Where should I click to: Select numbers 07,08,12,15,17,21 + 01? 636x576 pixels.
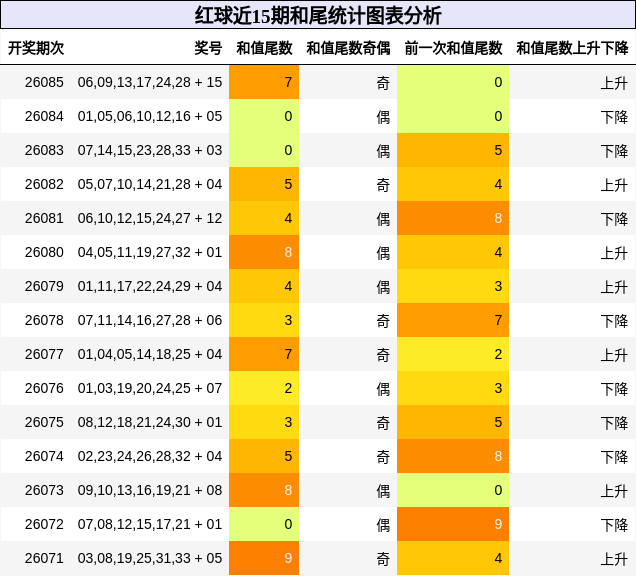click(150, 524)
